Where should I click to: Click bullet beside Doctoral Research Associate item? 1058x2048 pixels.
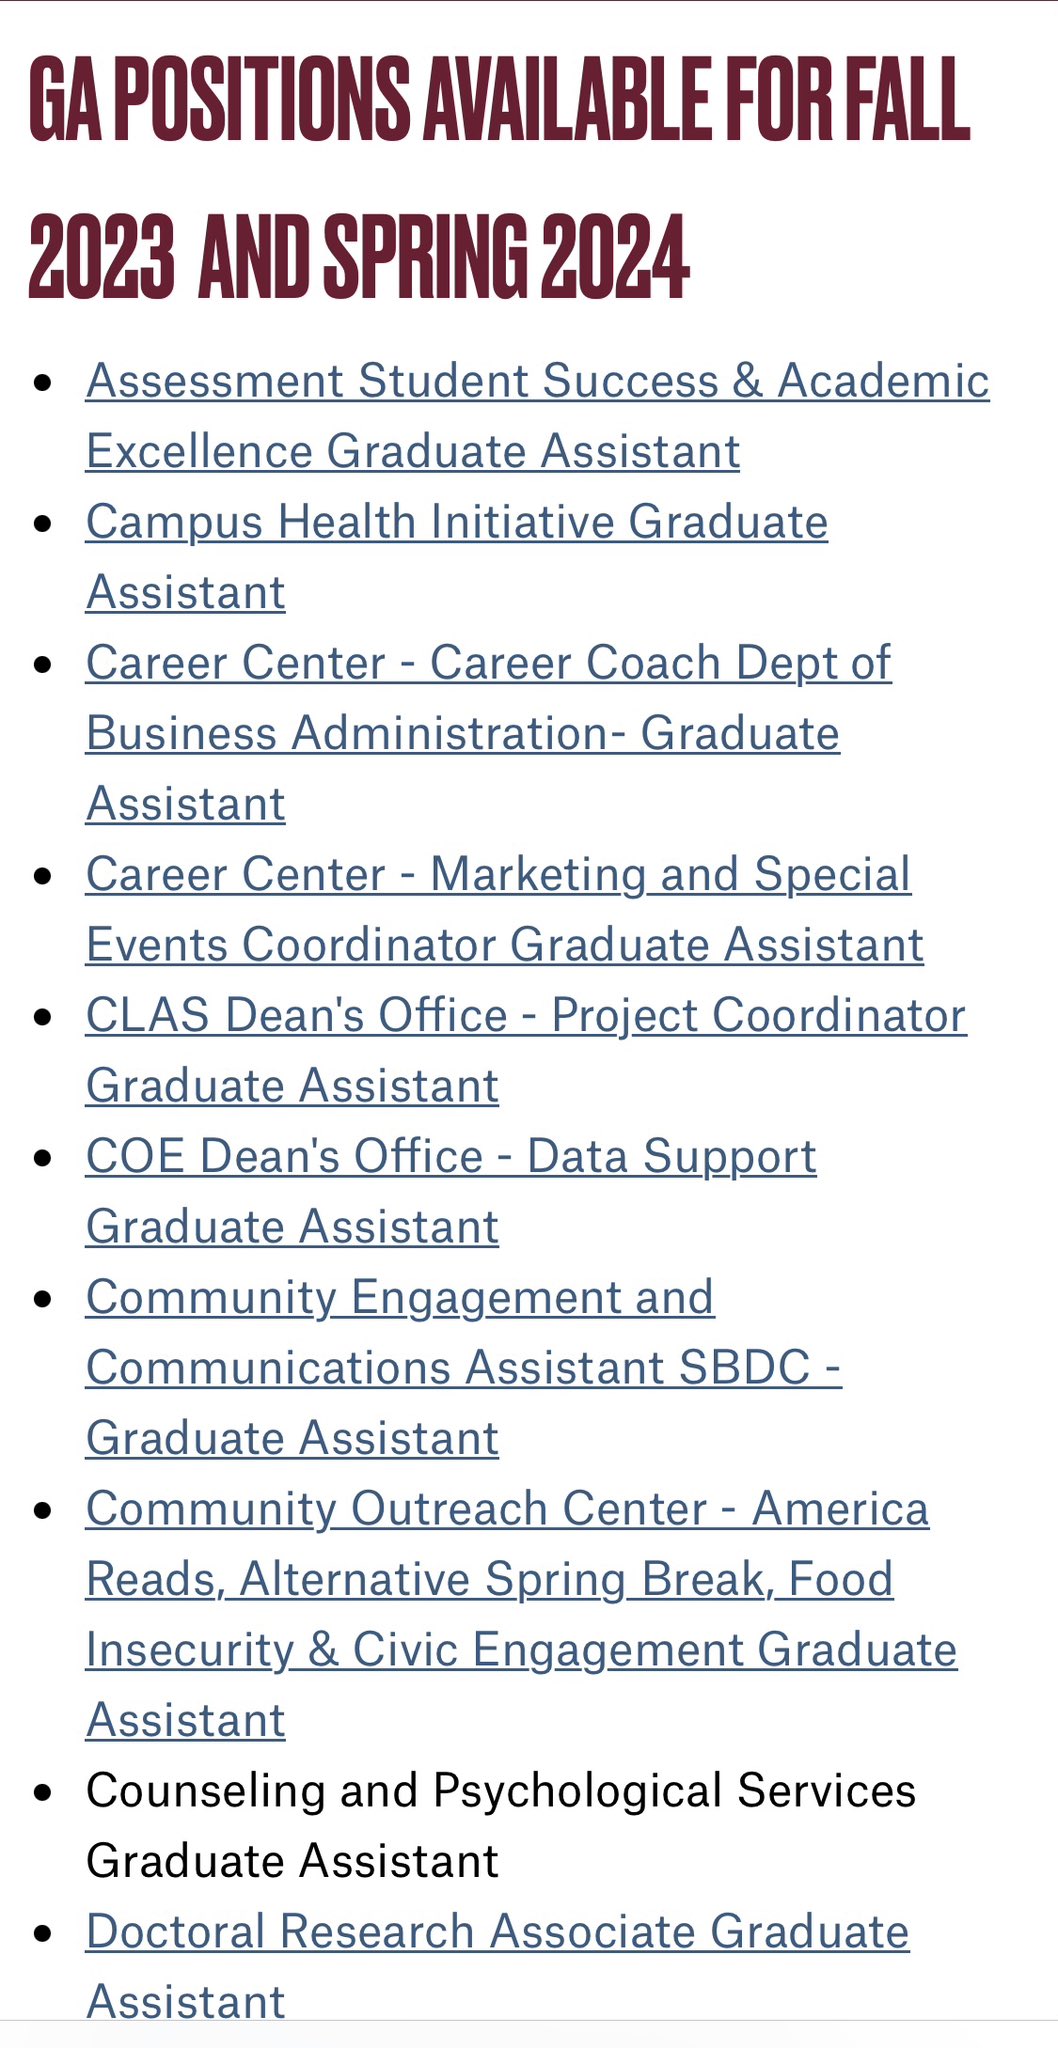pos(42,1932)
